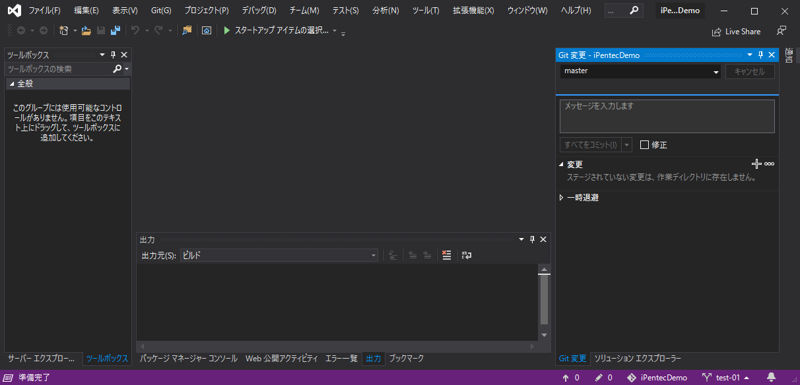
Task: Switch to the ソリューション エクスプローラー tab
Action: tap(638, 358)
